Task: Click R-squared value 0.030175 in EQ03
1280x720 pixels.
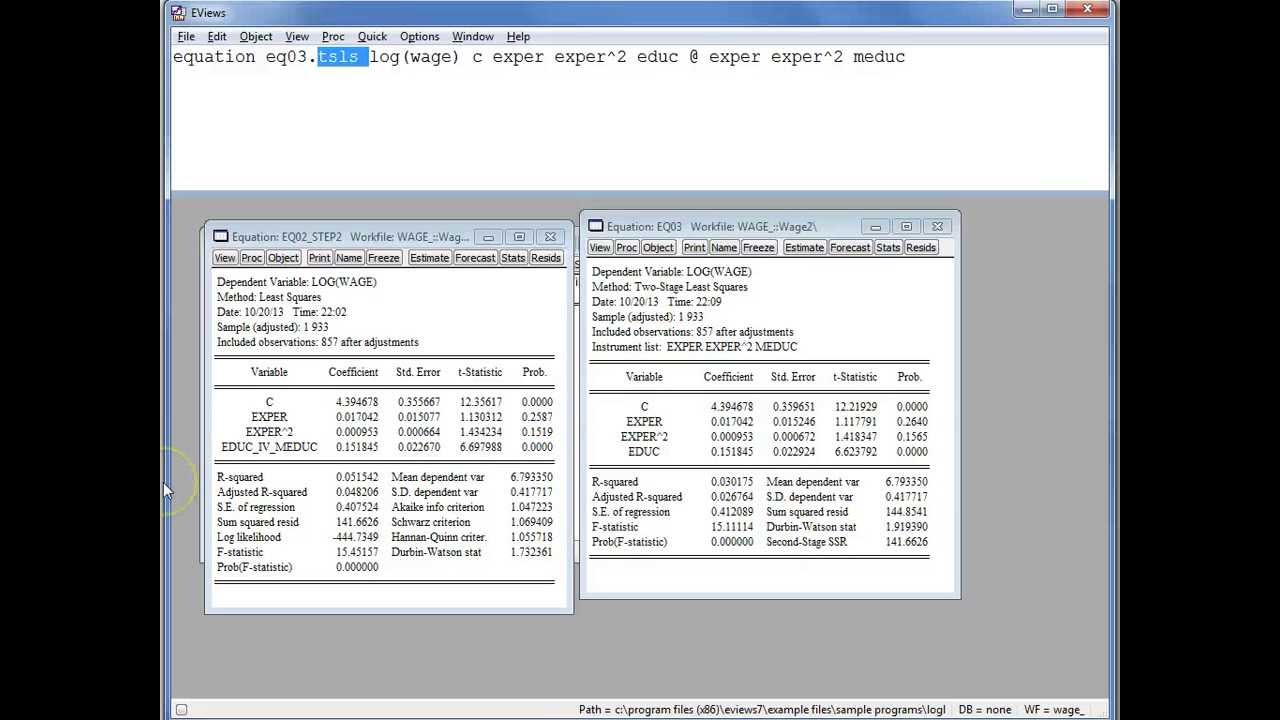Action: pyautogui.click(x=732, y=482)
